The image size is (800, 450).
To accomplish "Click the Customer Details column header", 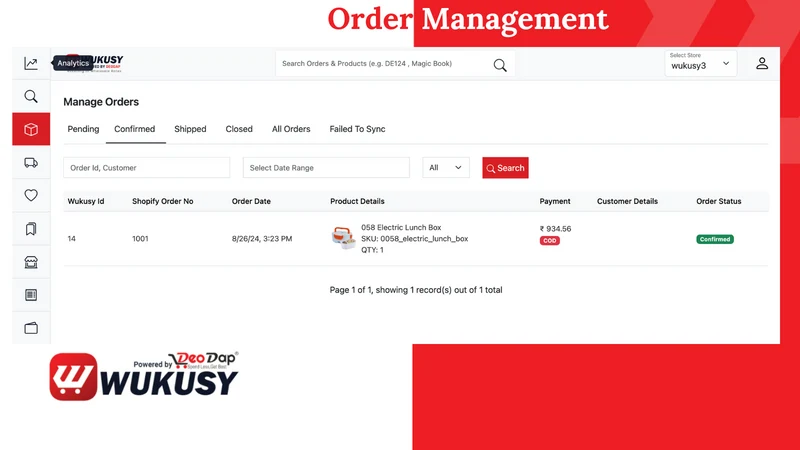I will (627, 202).
